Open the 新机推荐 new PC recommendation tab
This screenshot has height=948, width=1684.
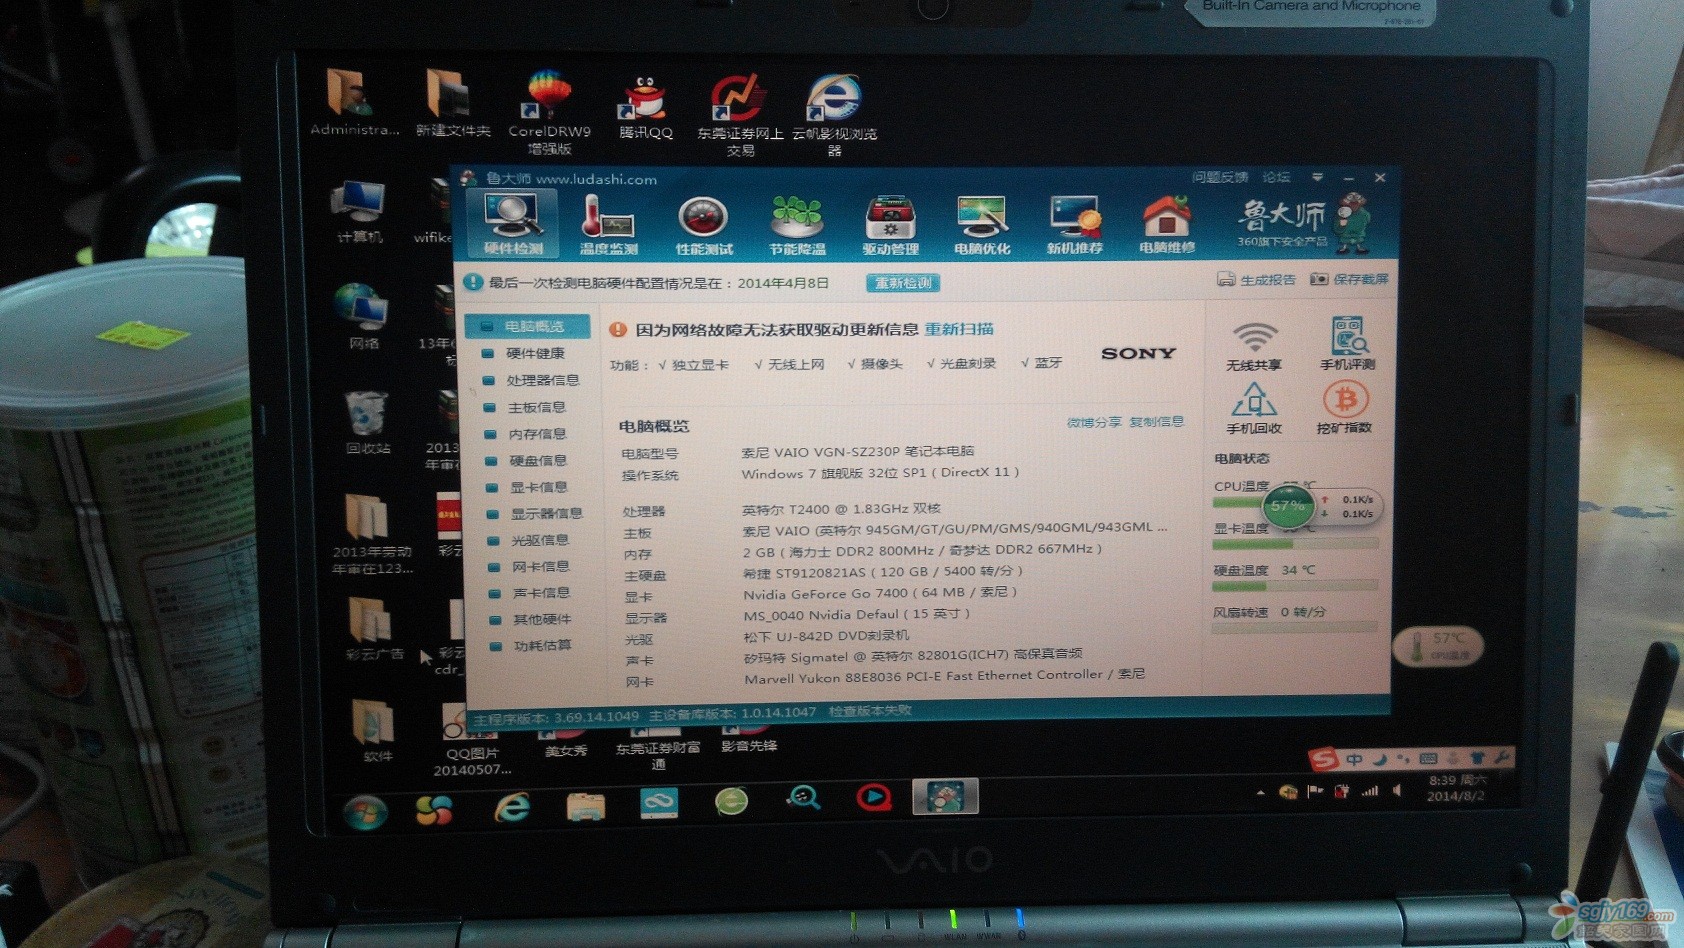click(x=1075, y=224)
